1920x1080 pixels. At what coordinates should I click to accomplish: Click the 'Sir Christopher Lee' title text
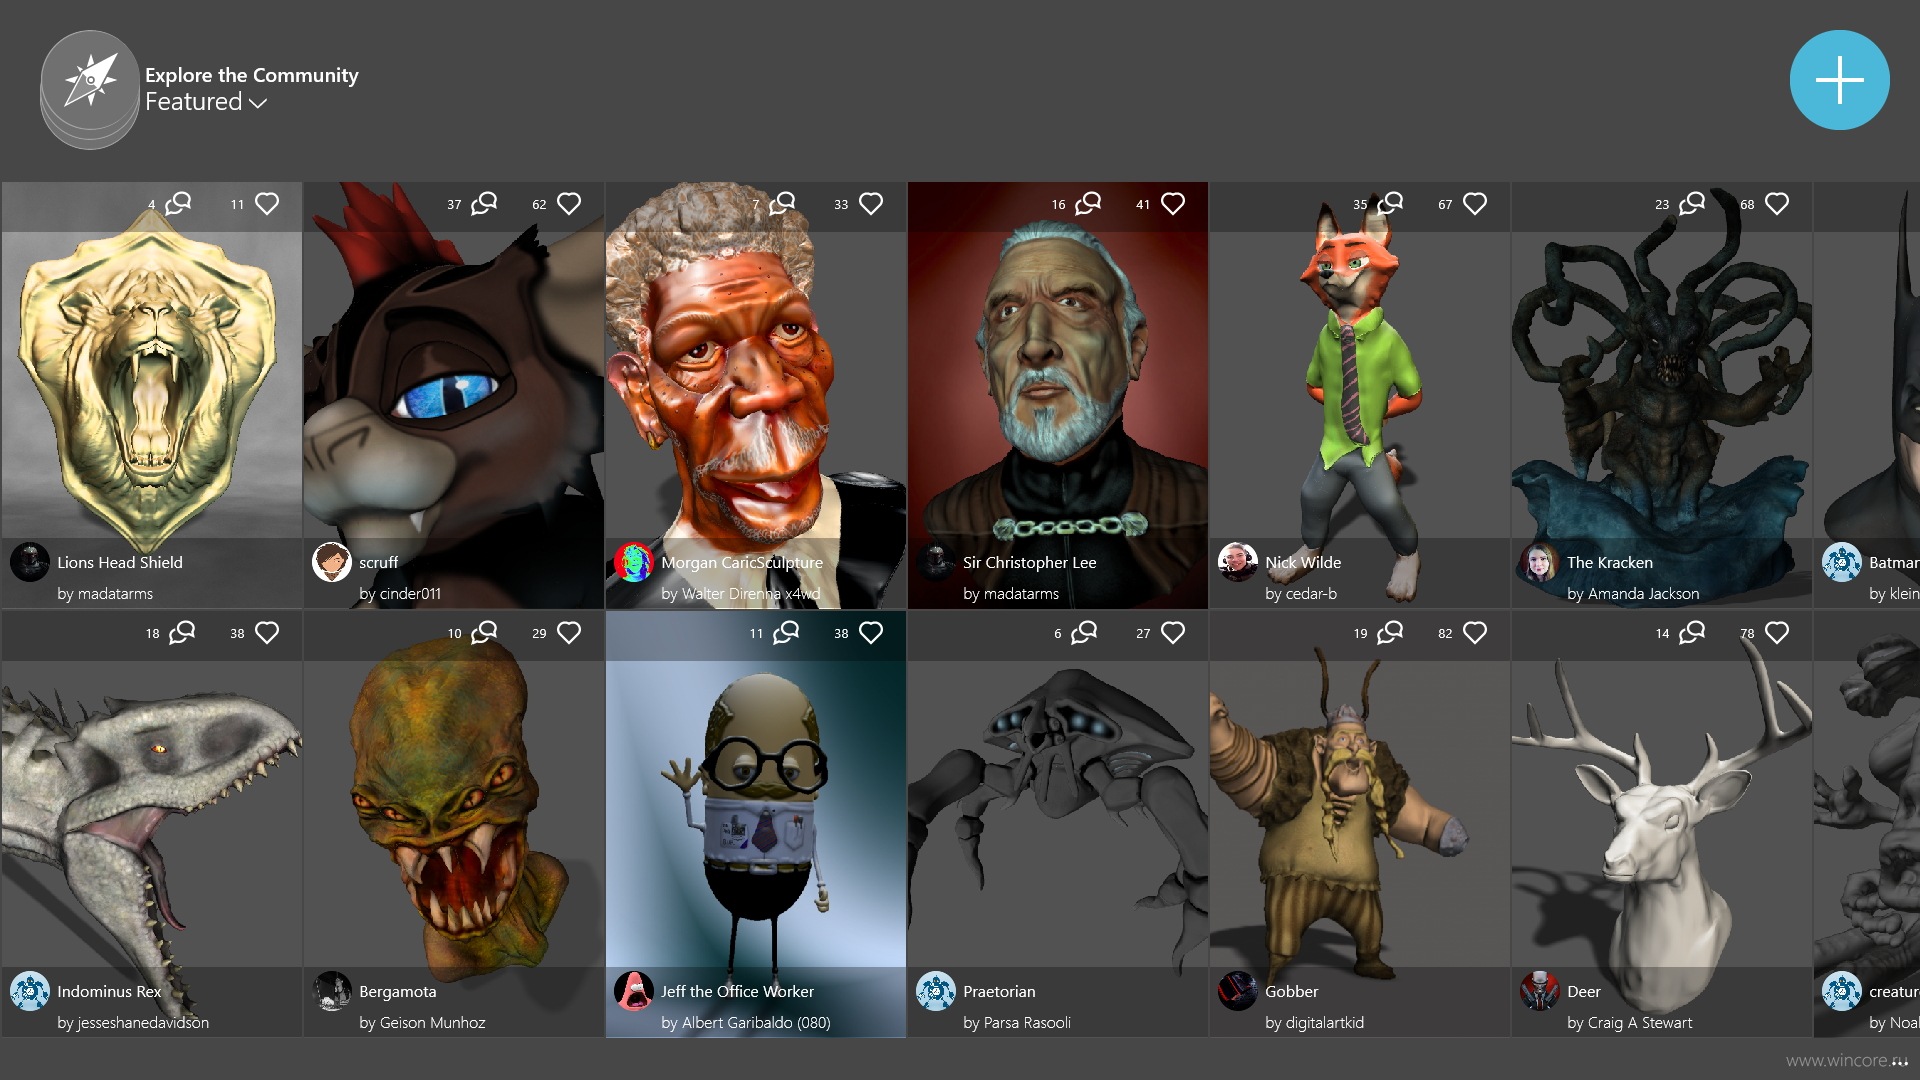1030,563
